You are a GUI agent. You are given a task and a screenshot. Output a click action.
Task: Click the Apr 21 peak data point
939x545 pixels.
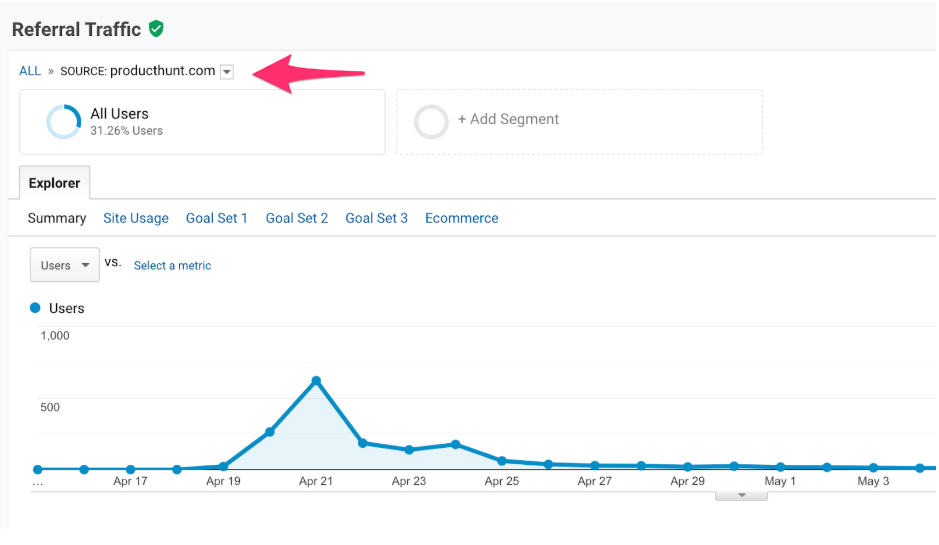316,381
